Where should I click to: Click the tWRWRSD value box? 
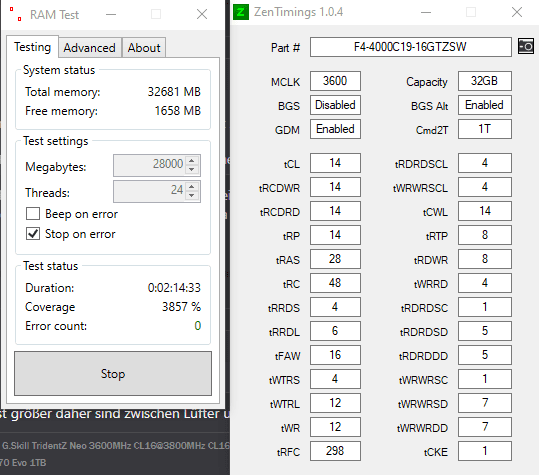pyautogui.click(x=484, y=403)
